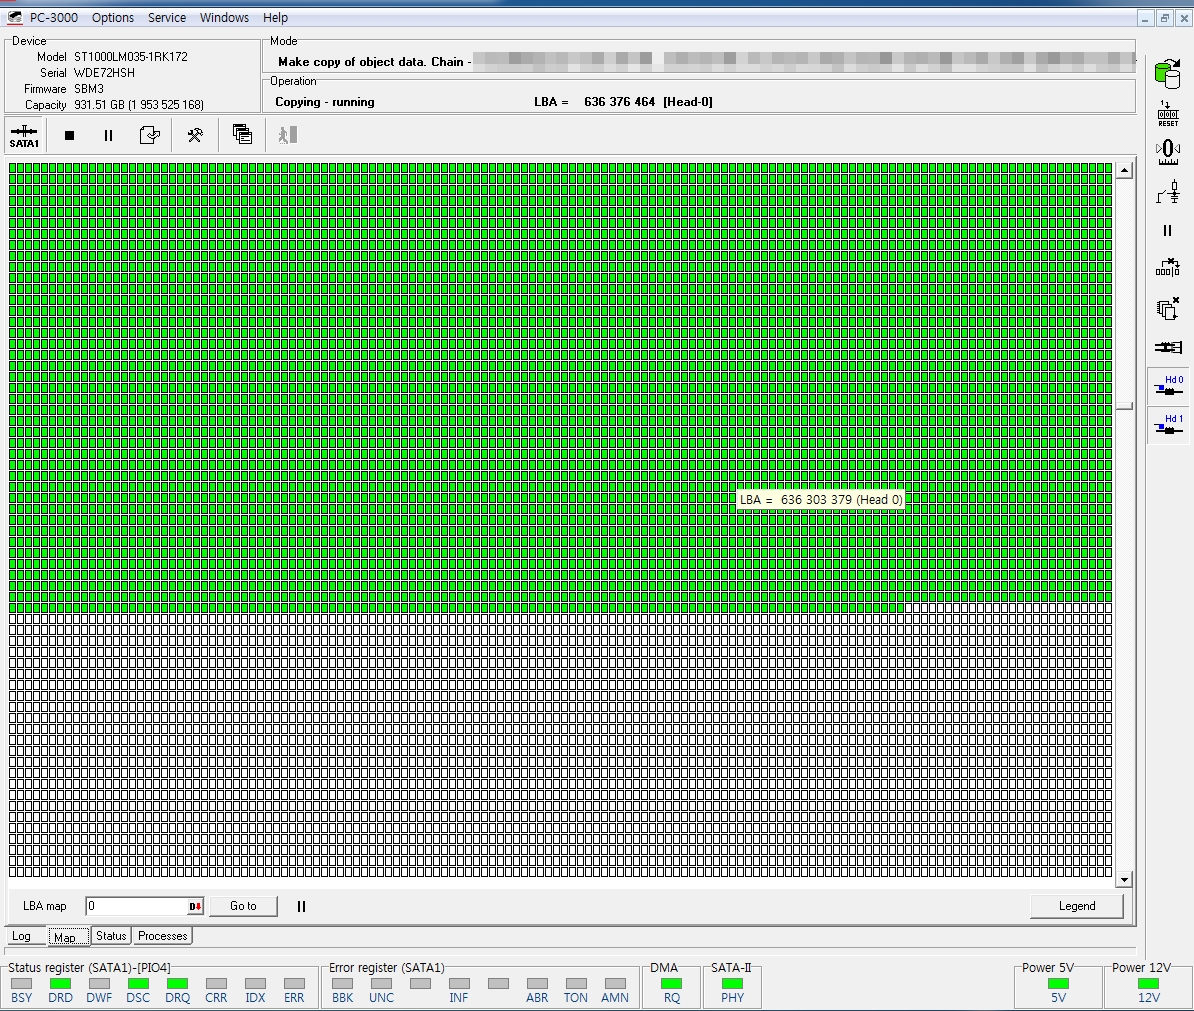Click the map scrollbar up arrow
The height and width of the screenshot is (1011, 1194).
click(1125, 171)
